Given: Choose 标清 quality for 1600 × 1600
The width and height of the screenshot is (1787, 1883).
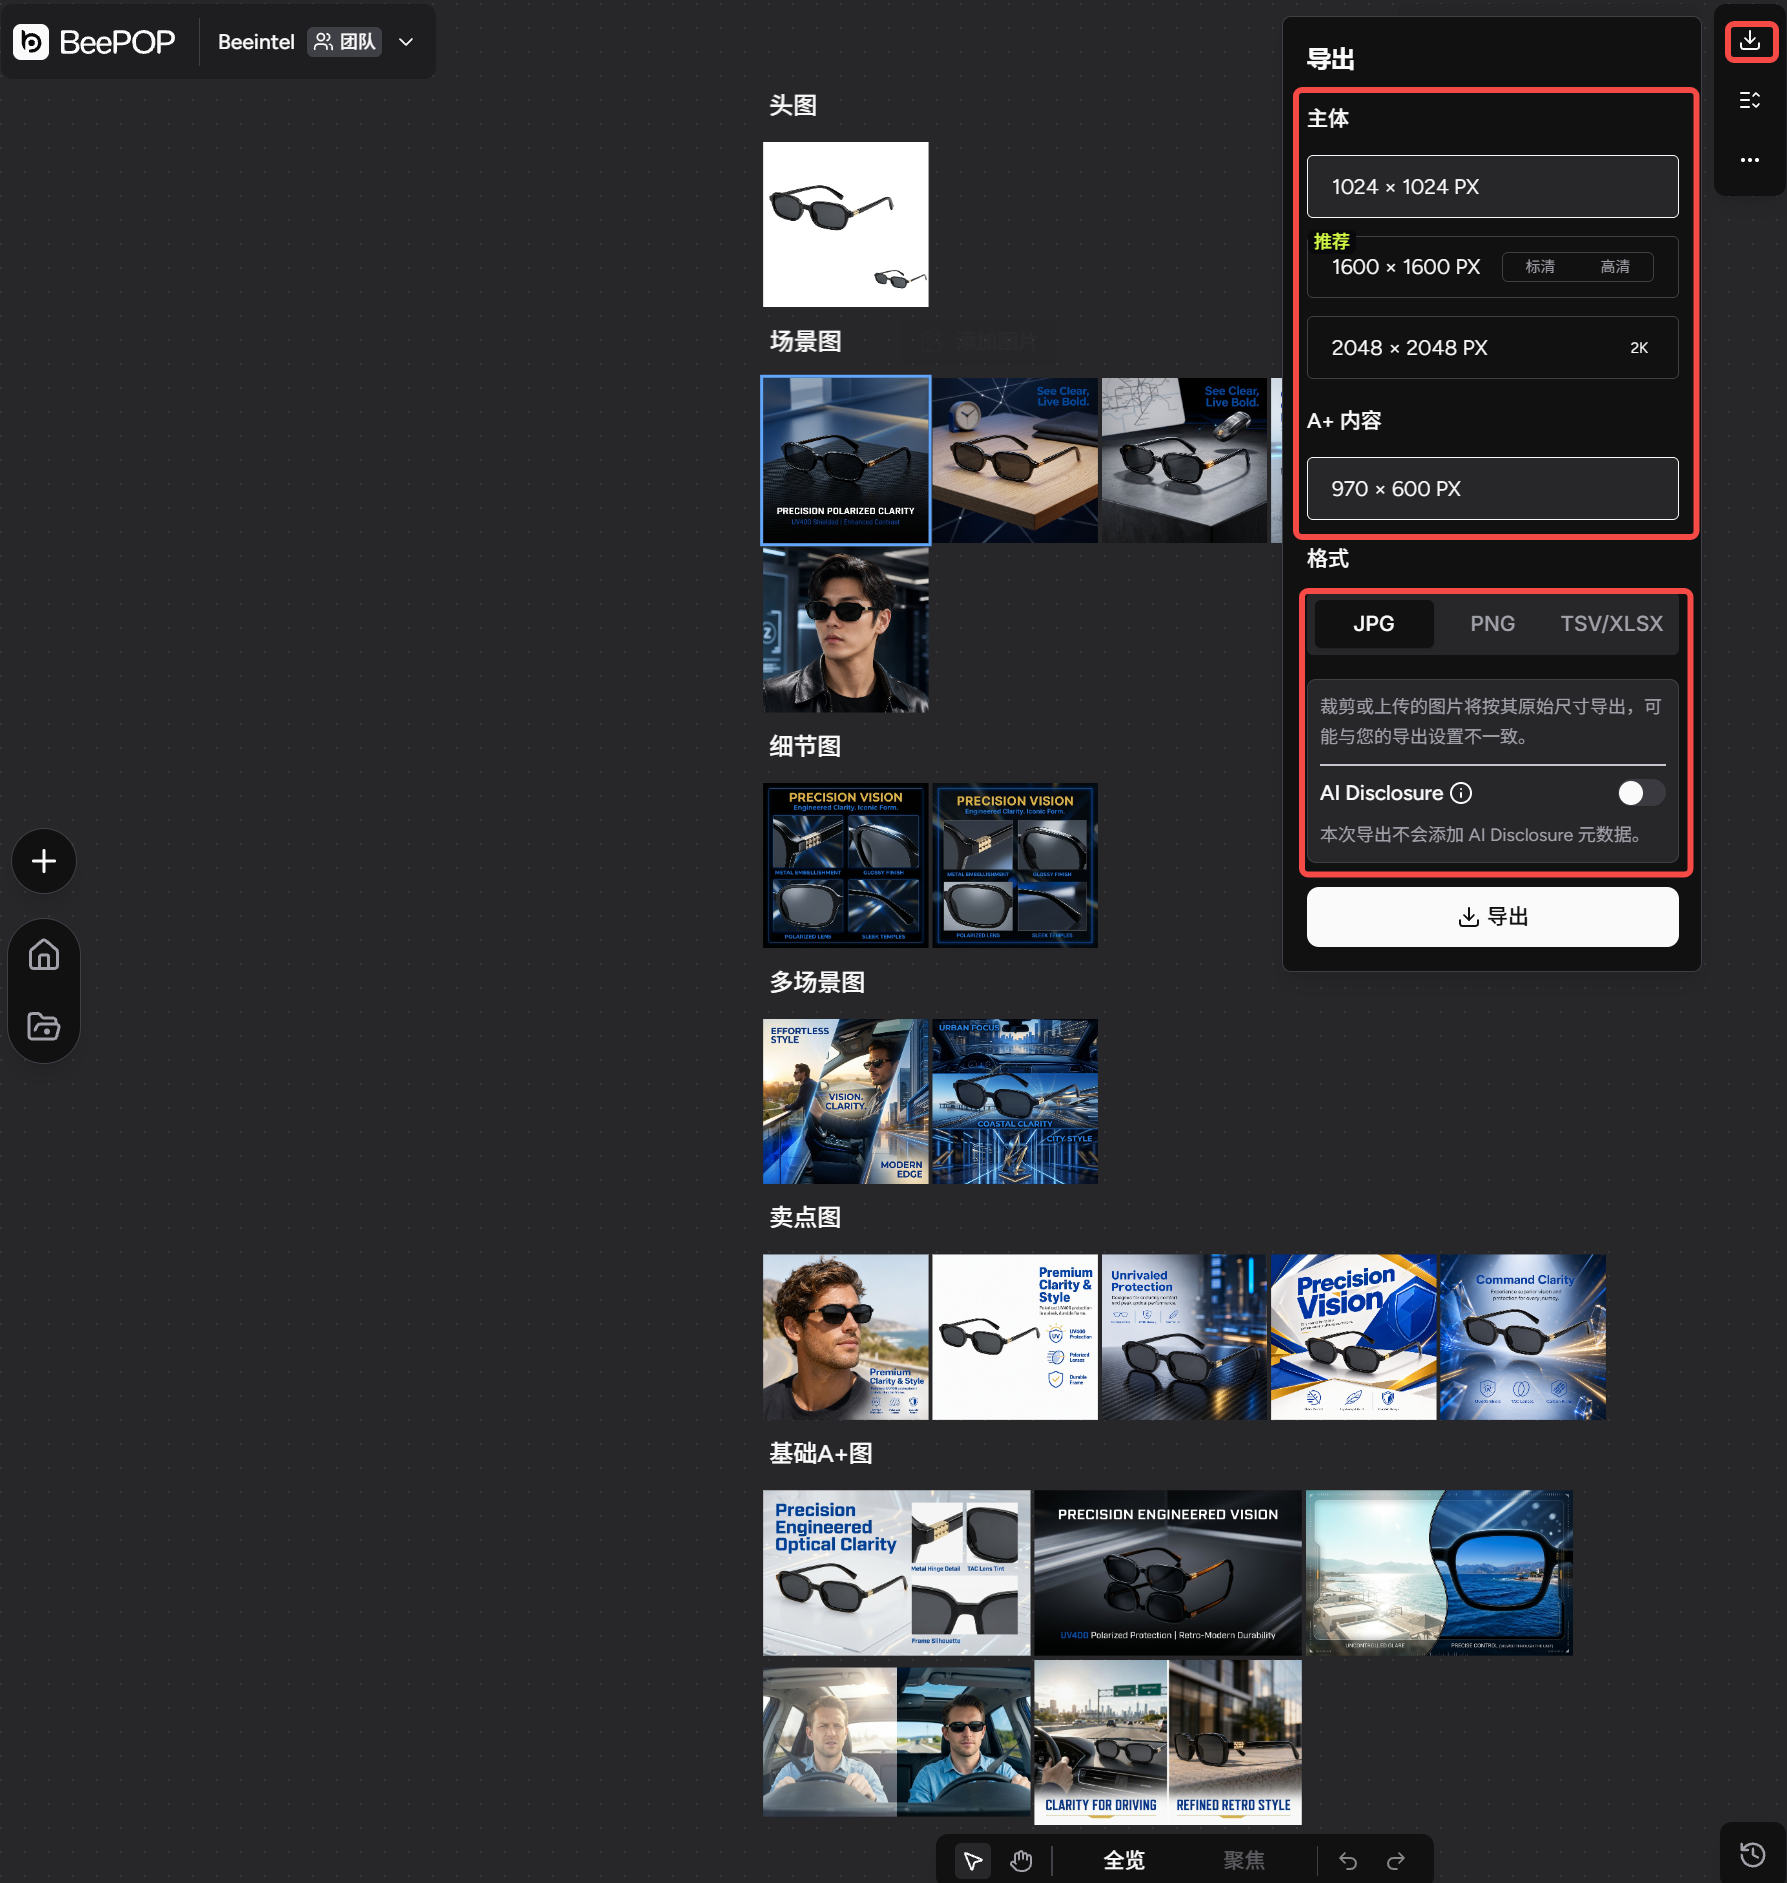Looking at the screenshot, I should coord(1540,267).
